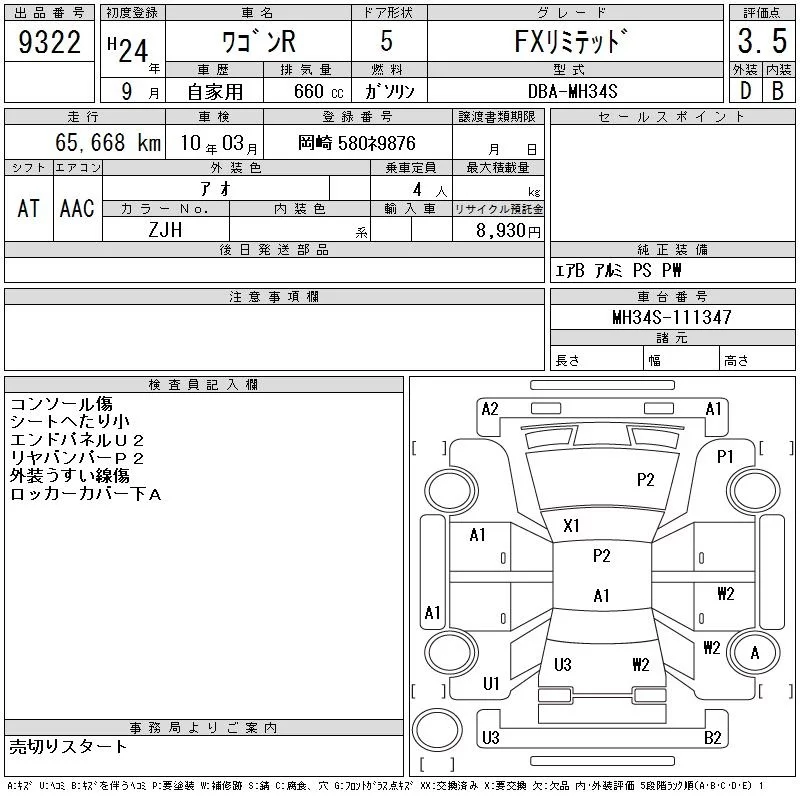800x800 pixels.
Task: Select inspector note 外装うすい線傷
Action: click(x=70, y=476)
